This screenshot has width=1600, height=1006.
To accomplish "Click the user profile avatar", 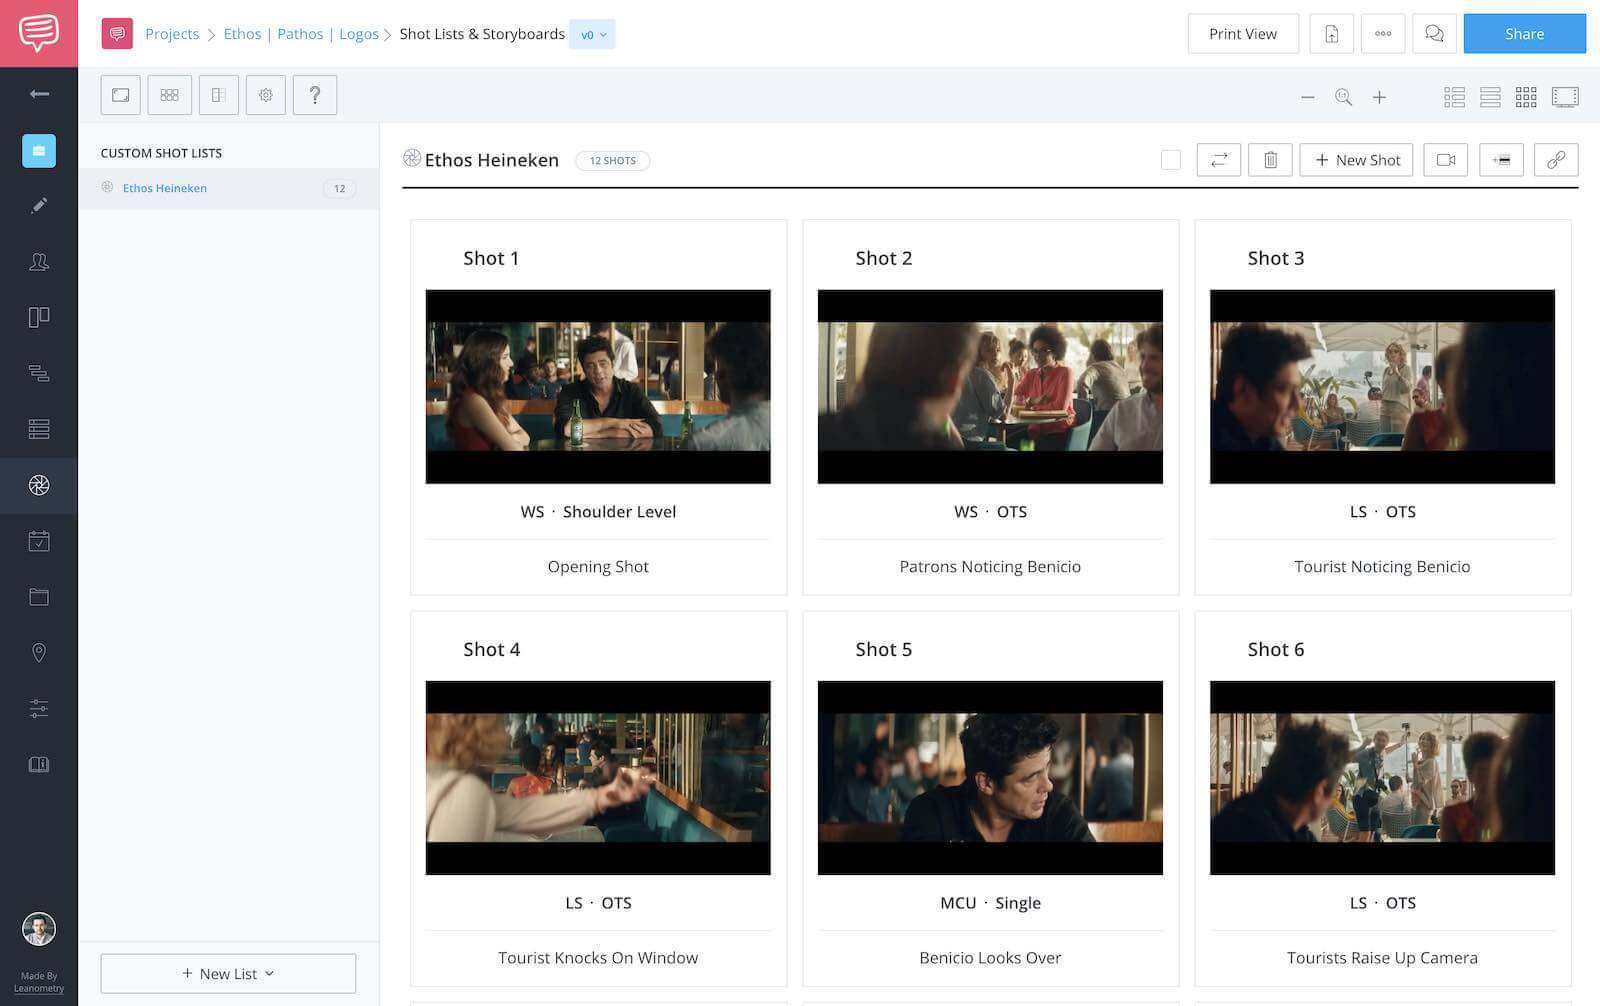I will point(39,929).
